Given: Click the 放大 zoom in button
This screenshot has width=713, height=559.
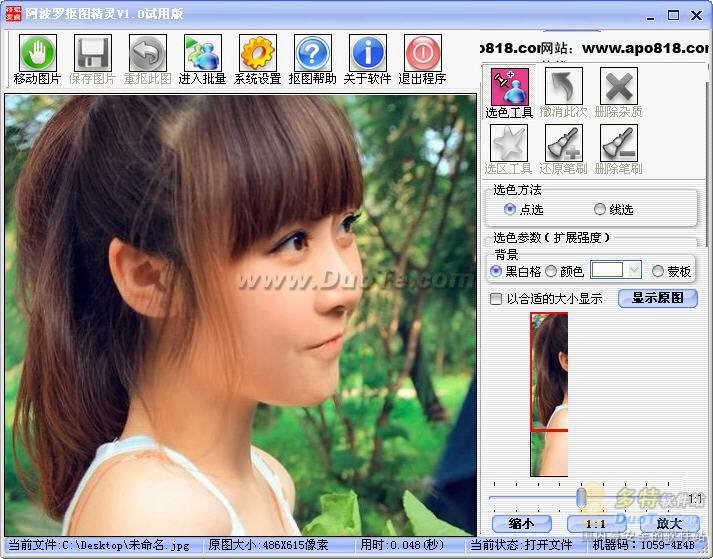Looking at the screenshot, I should [669, 524].
